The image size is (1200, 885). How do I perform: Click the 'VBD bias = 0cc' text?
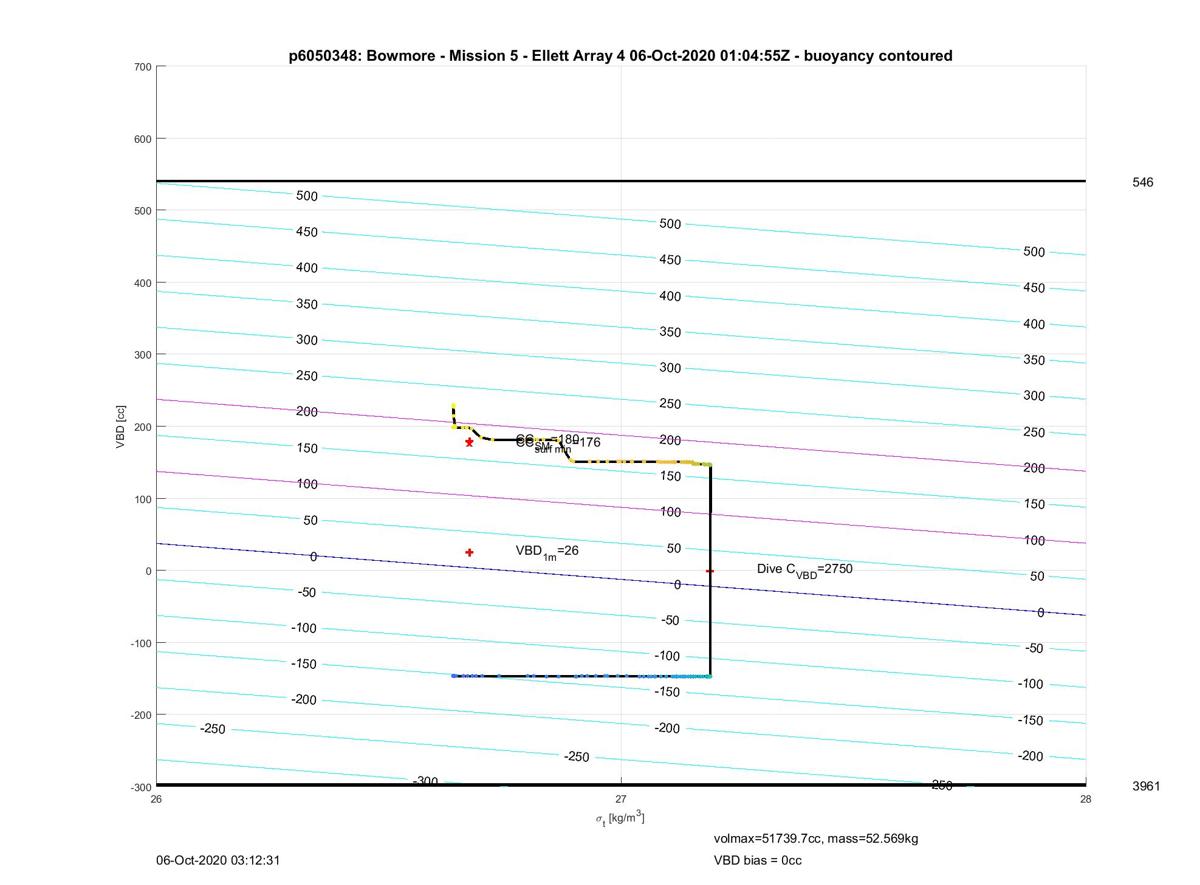pyautogui.click(x=757, y=860)
